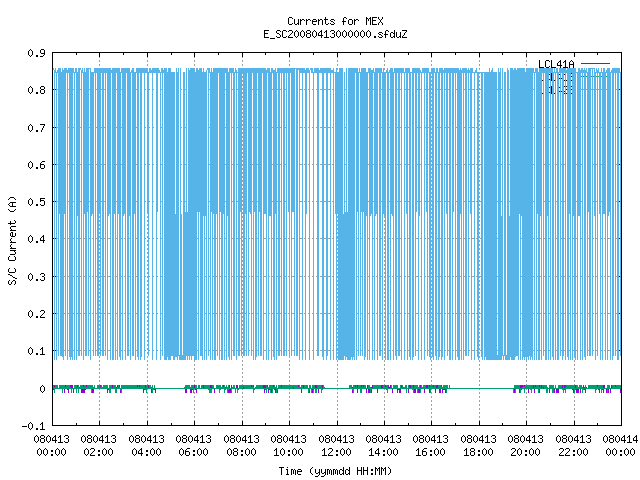
Task: Select the 'LCL41A' legend label
Action: (x=556, y=64)
